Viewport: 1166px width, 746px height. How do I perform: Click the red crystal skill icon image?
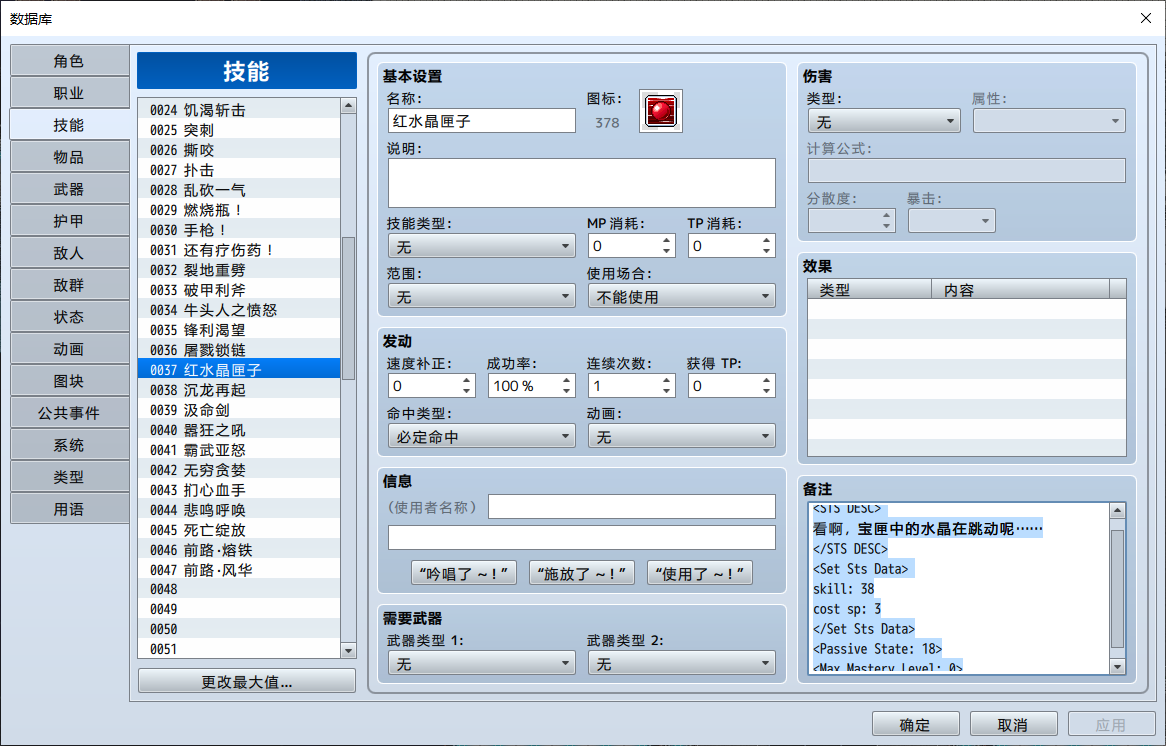coord(660,112)
